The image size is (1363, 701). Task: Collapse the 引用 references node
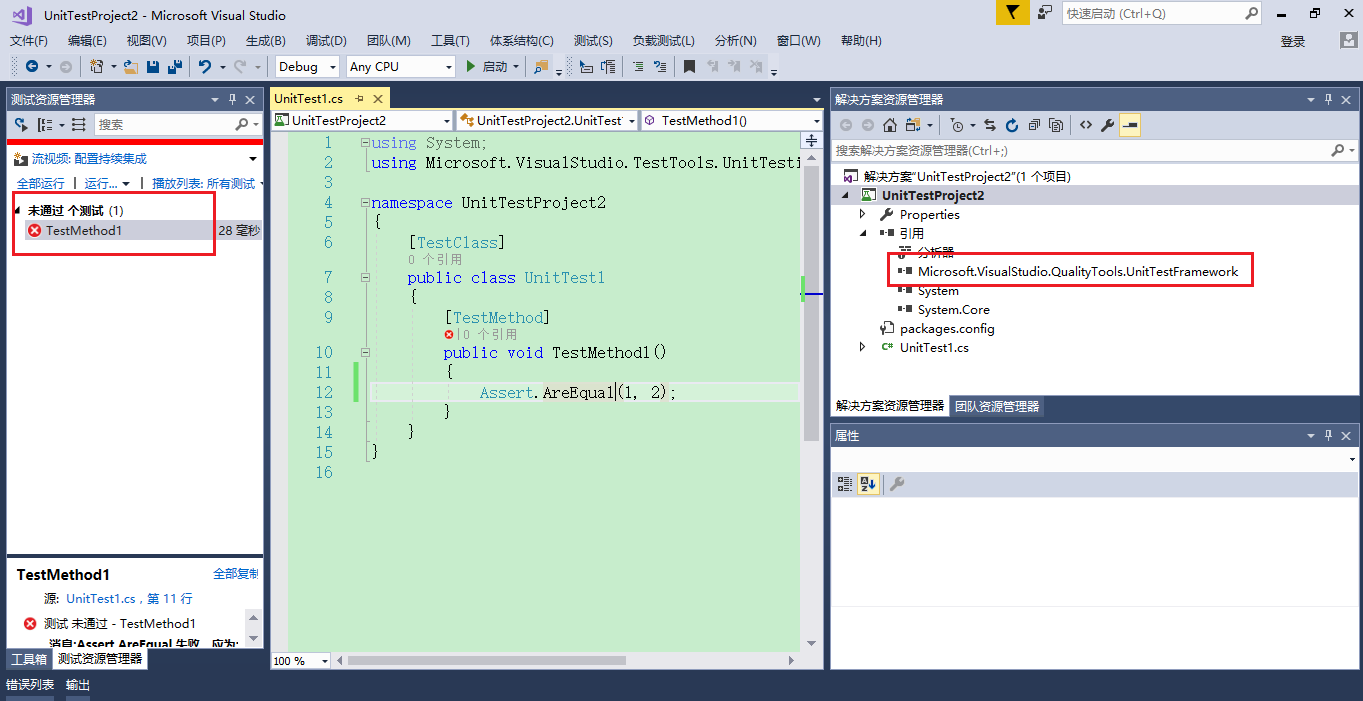pyautogui.click(x=863, y=233)
